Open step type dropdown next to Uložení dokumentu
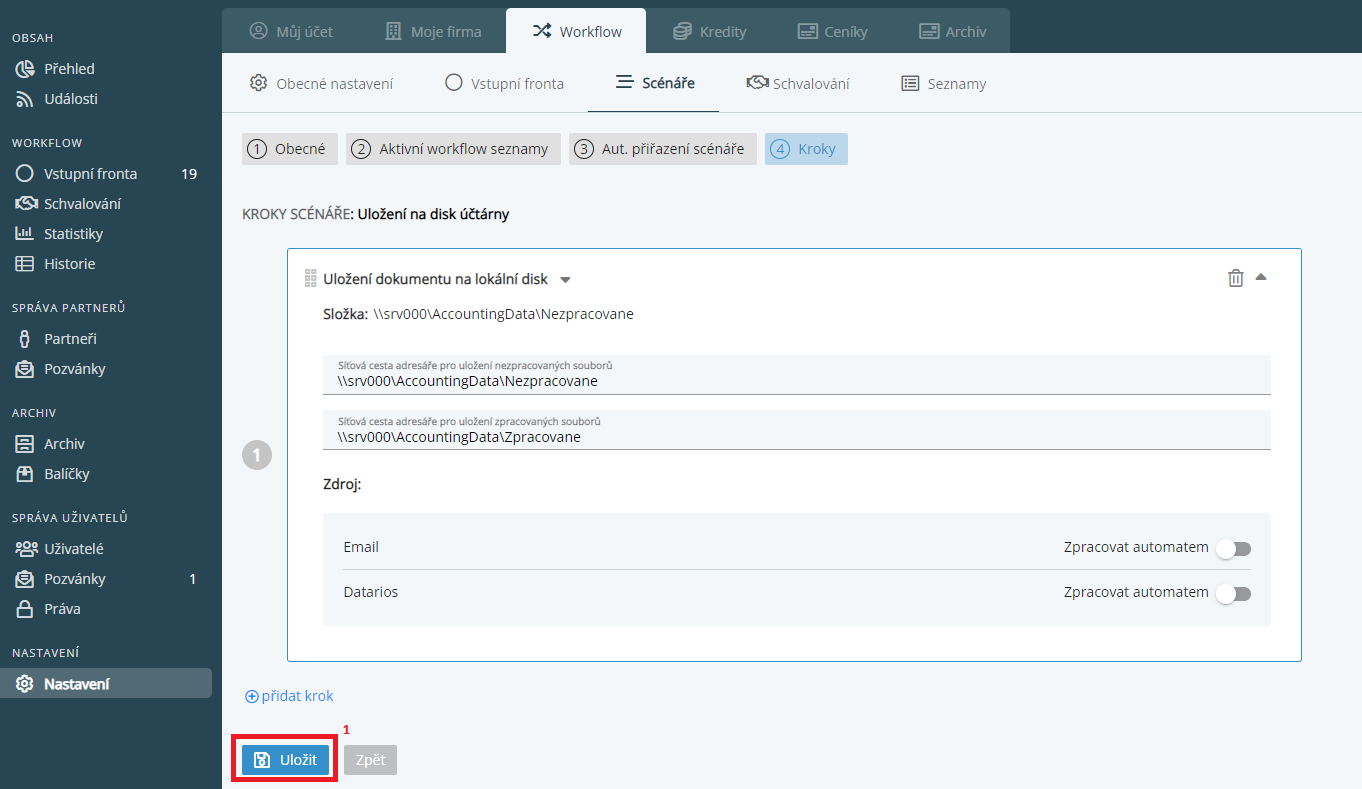Viewport: 1362px width, 789px height. (x=565, y=280)
